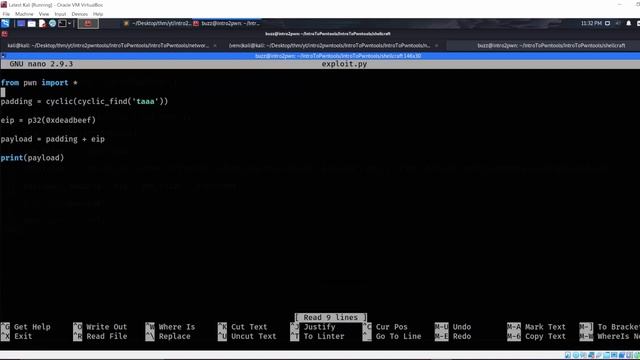Screen dimensions: 640x360
Task: Switch to the (venv)kali@kali terminal tab
Action: tap(329, 45)
